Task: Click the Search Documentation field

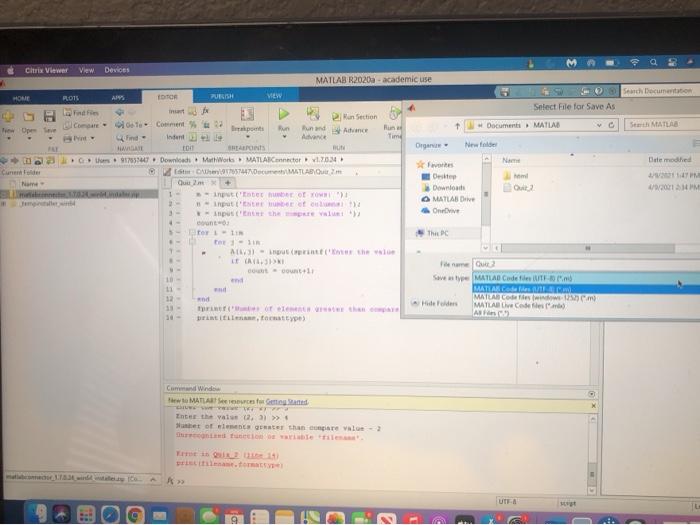Action: [659, 91]
